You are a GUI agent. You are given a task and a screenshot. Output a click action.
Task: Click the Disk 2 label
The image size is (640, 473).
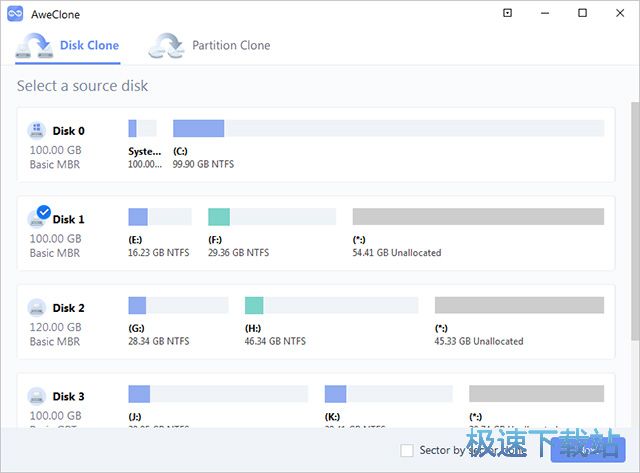point(69,308)
